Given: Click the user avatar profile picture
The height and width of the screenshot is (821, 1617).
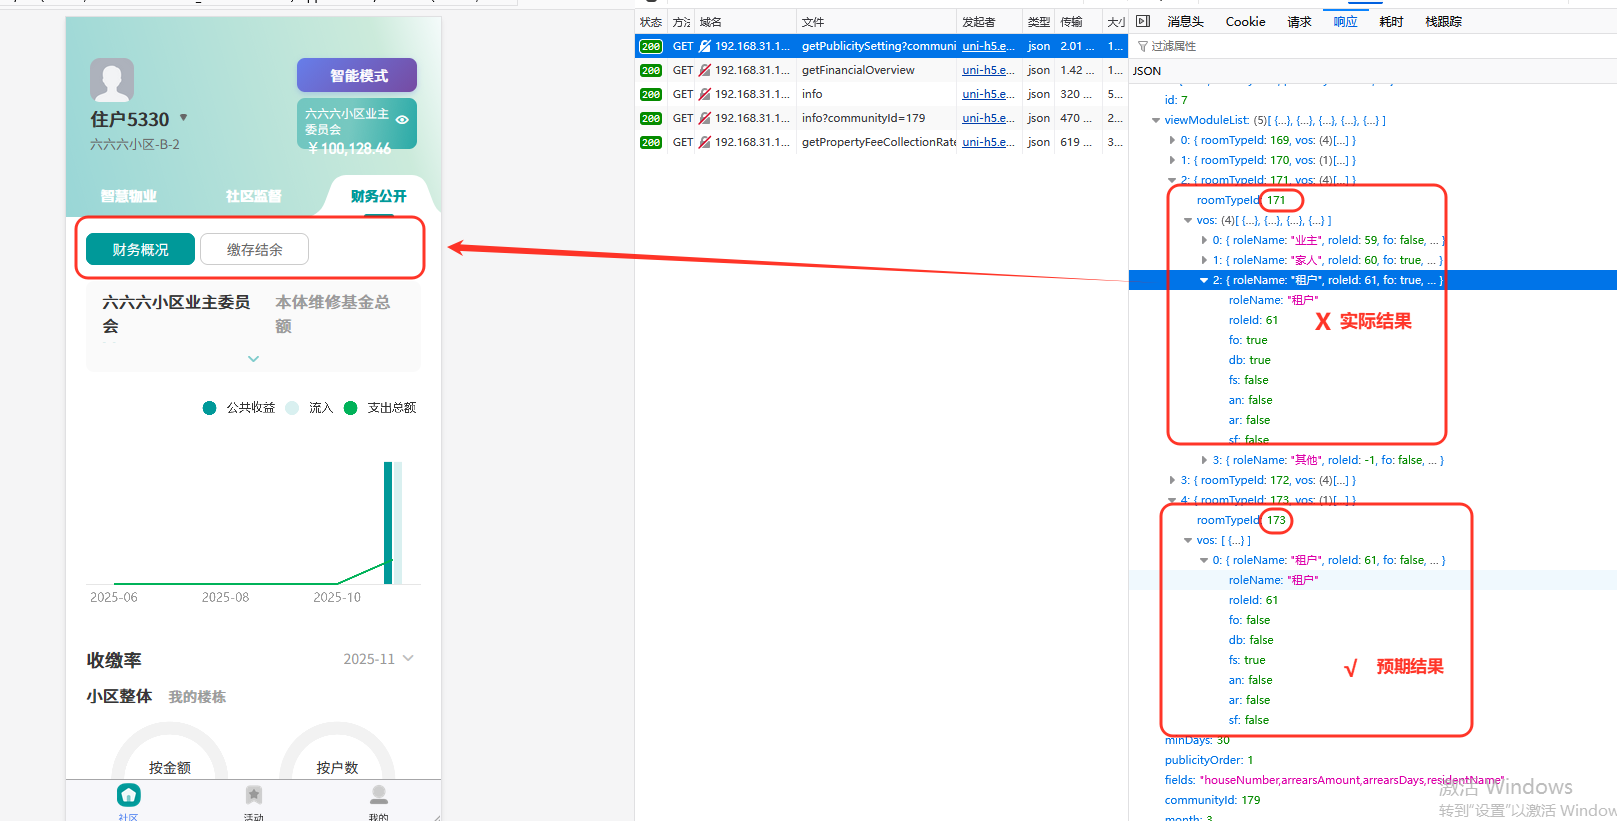Looking at the screenshot, I should coord(112,80).
